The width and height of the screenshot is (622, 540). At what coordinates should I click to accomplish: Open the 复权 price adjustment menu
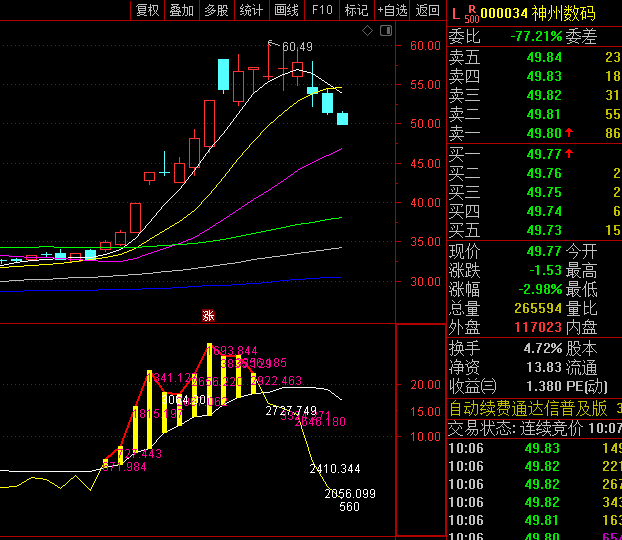tap(147, 10)
